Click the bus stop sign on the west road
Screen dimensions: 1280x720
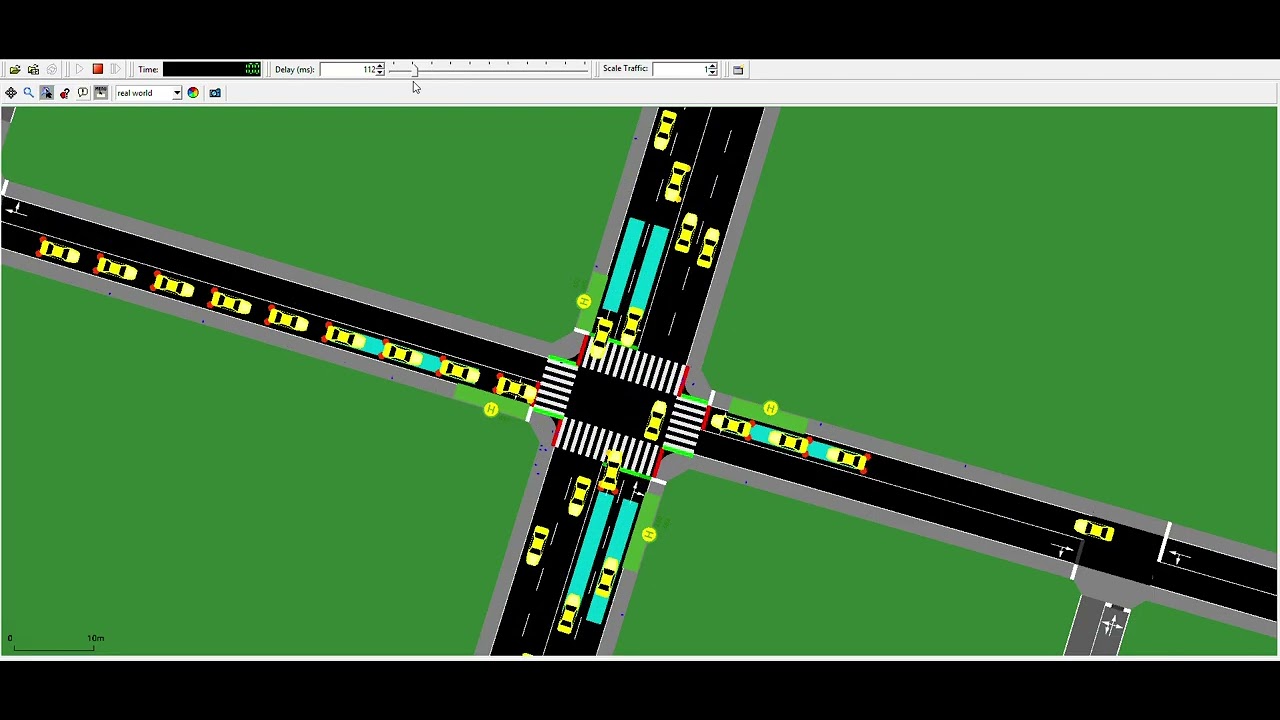[490, 409]
